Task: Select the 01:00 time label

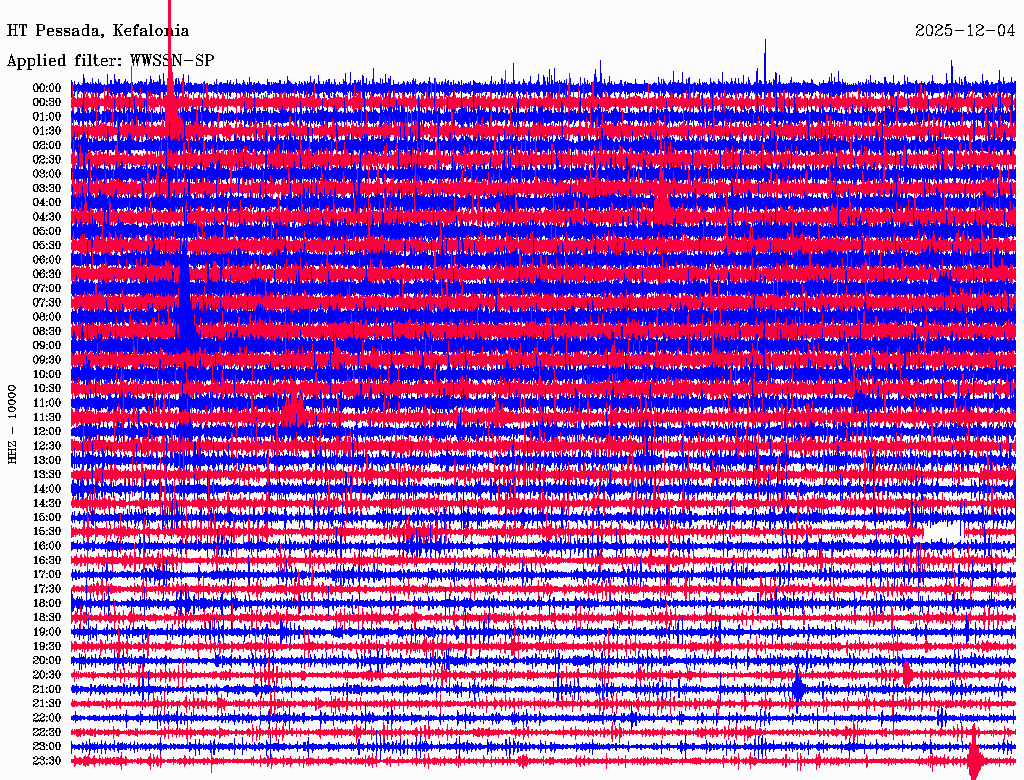Action: (x=47, y=116)
